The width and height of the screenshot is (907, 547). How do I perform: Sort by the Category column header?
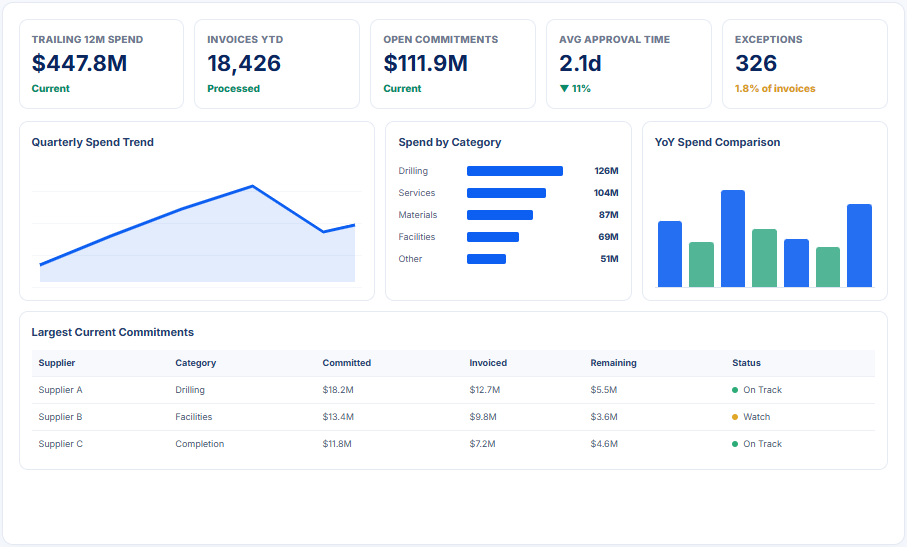point(196,363)
